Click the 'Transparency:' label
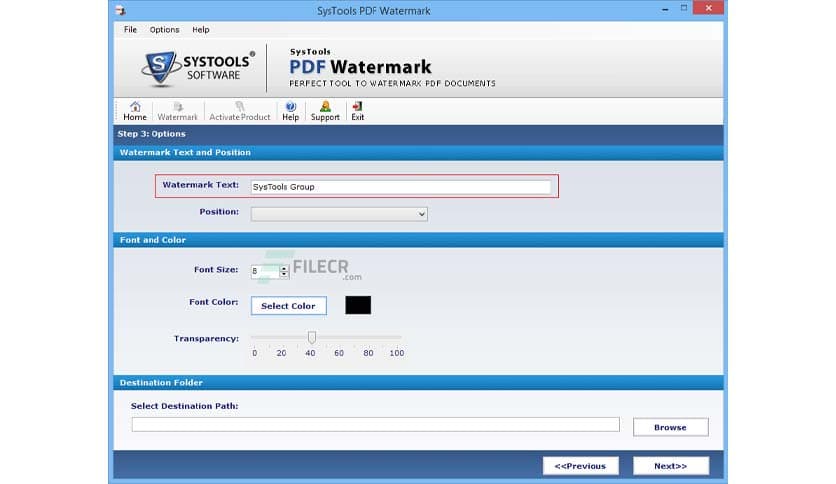836x484 pixels. click(206, 338)
